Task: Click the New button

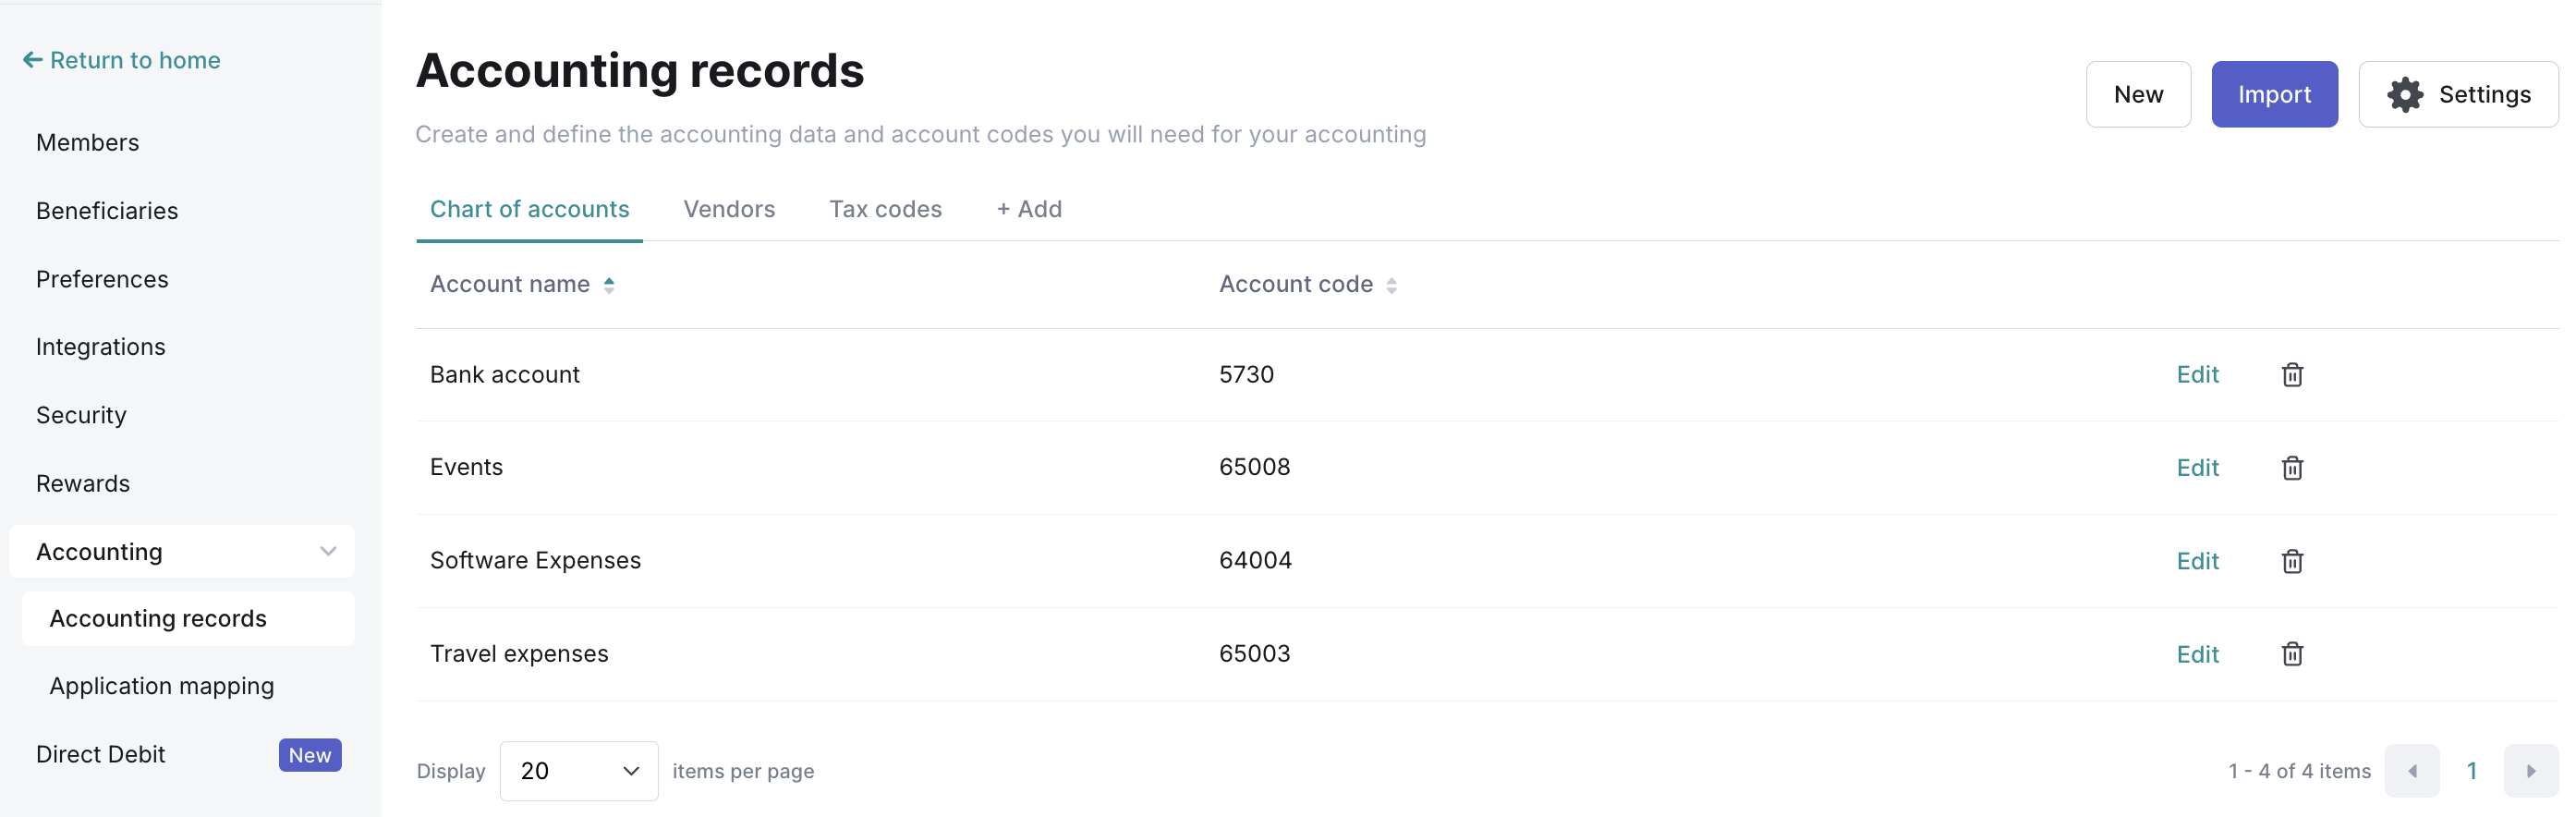Action: pyautogui.click(x=2137, y=94)
